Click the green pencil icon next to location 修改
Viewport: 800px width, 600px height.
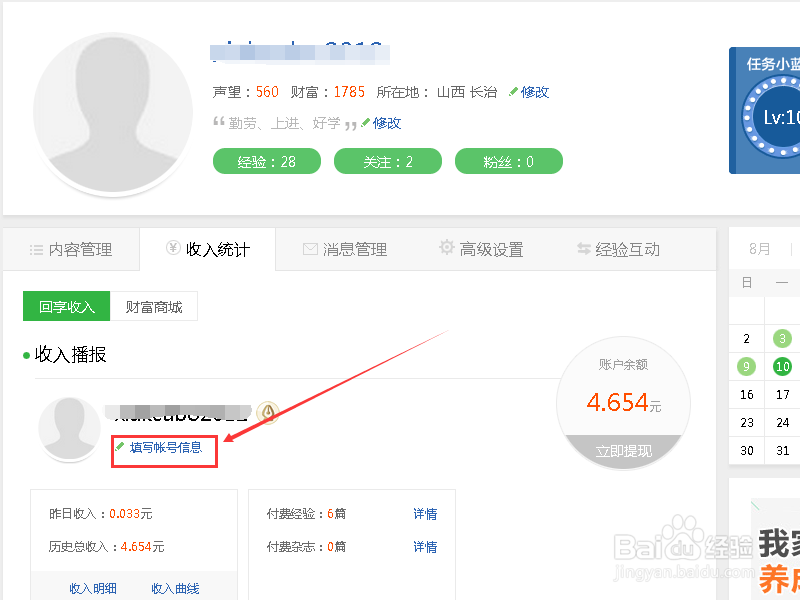pos(513,92)
